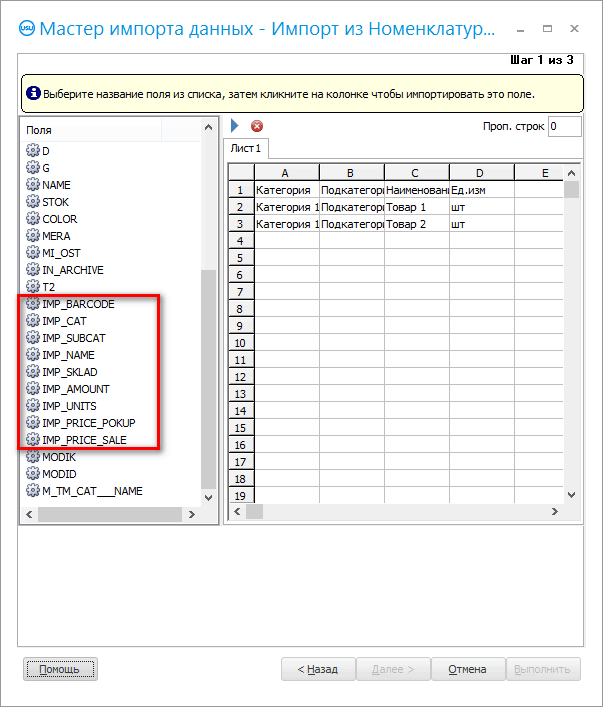
Task: Switch to the Лист1 sheet tab
Action: (x=246, y=149)
